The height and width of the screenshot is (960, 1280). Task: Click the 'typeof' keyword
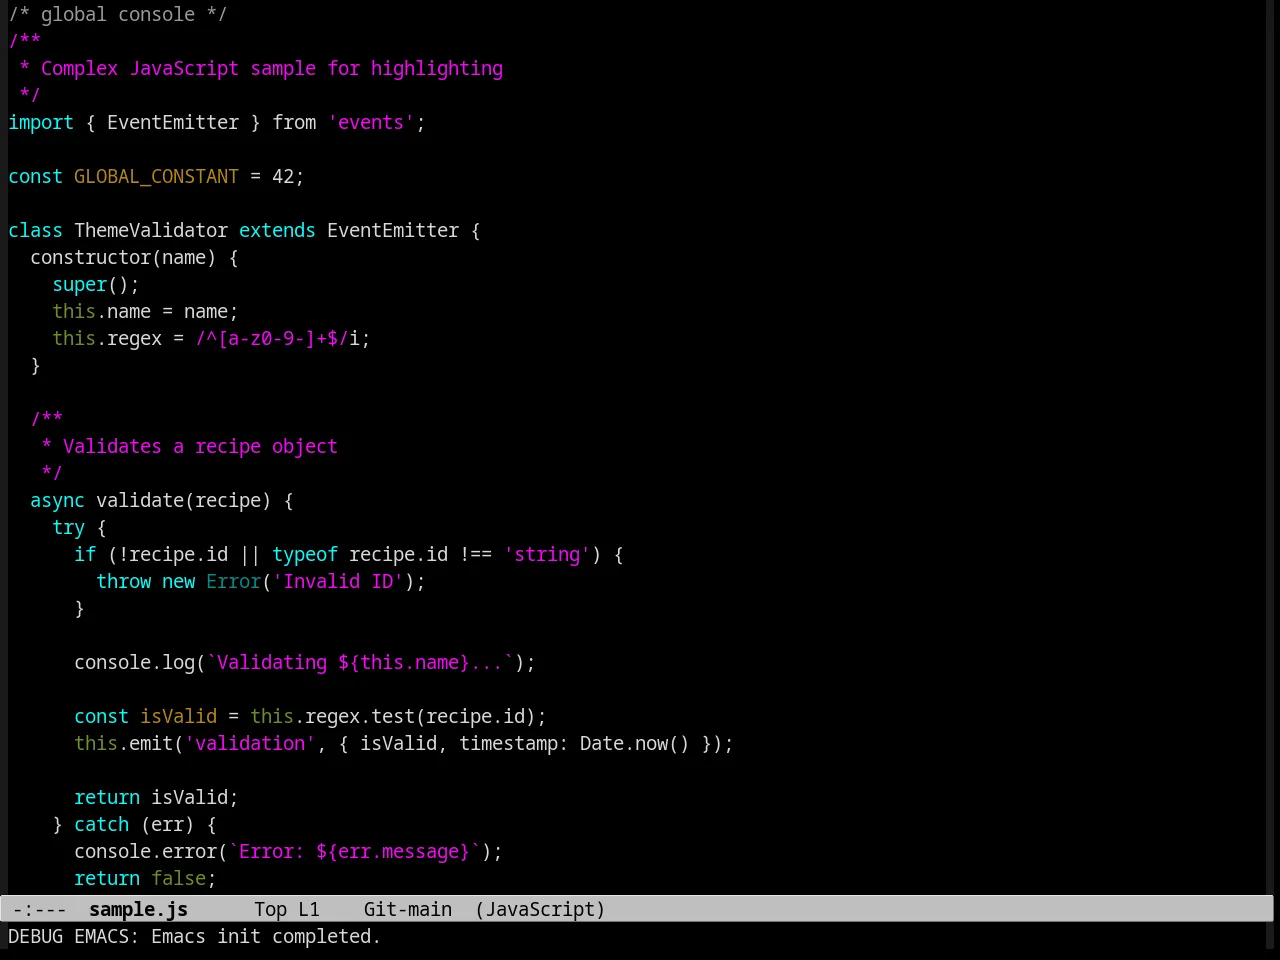point(305,554)
